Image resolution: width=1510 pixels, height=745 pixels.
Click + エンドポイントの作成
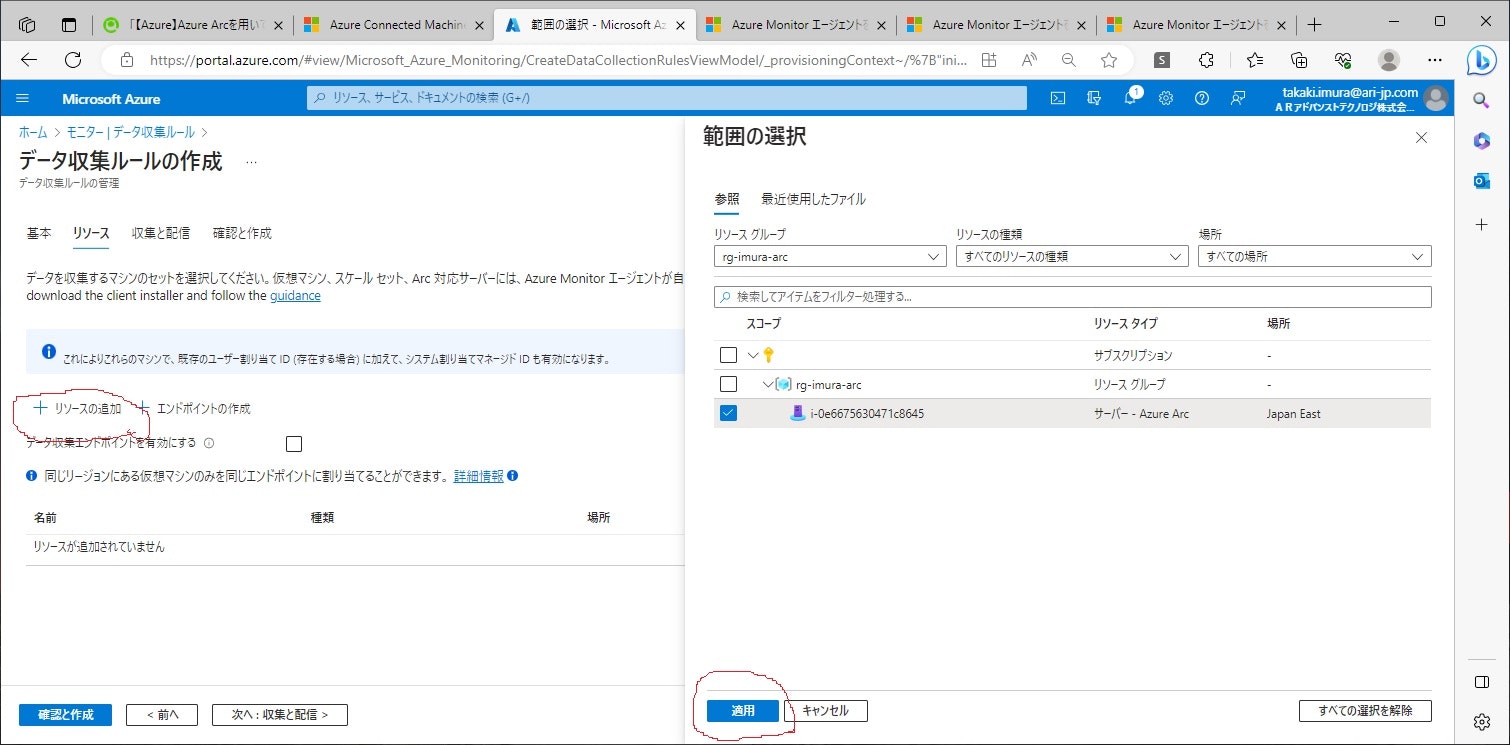(194, 408)
